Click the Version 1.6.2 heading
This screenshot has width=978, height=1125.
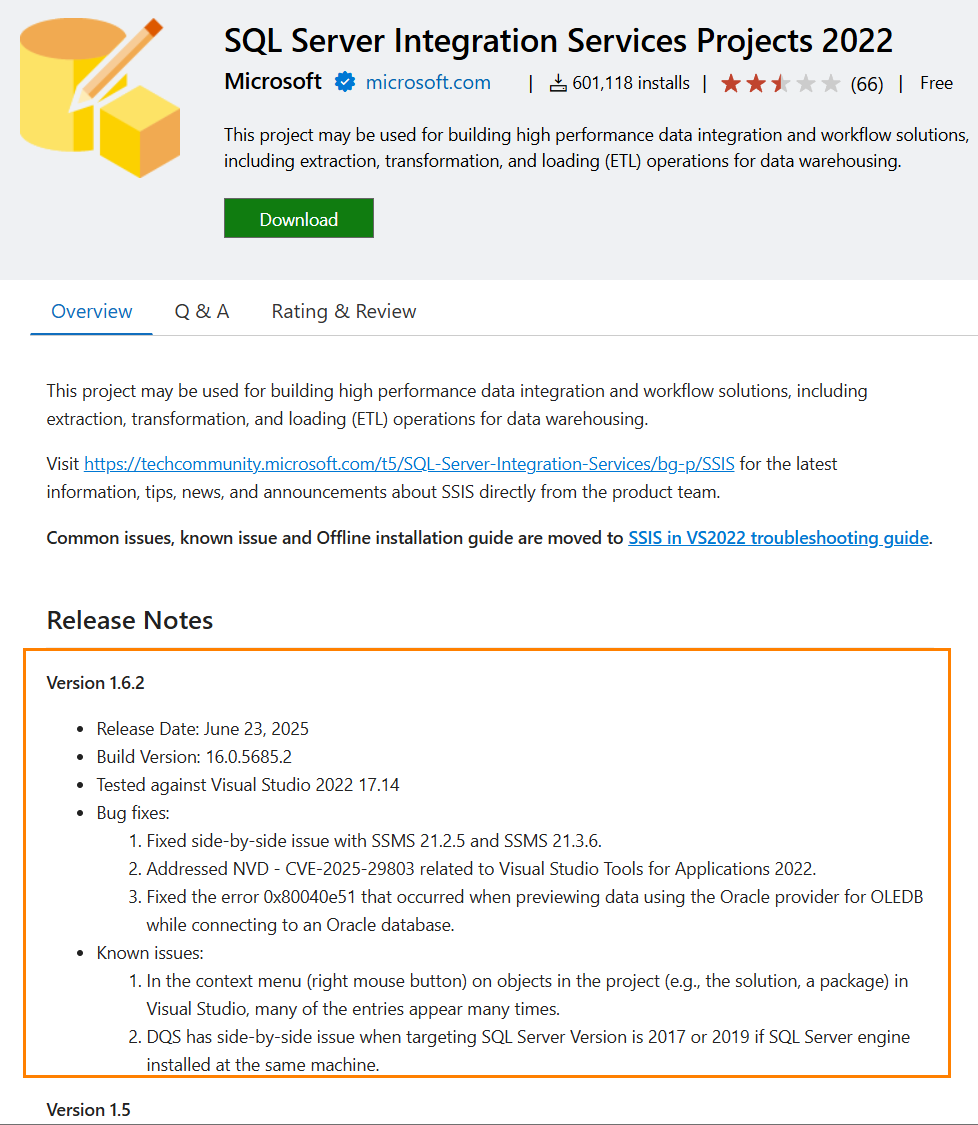tap(95, 683)
